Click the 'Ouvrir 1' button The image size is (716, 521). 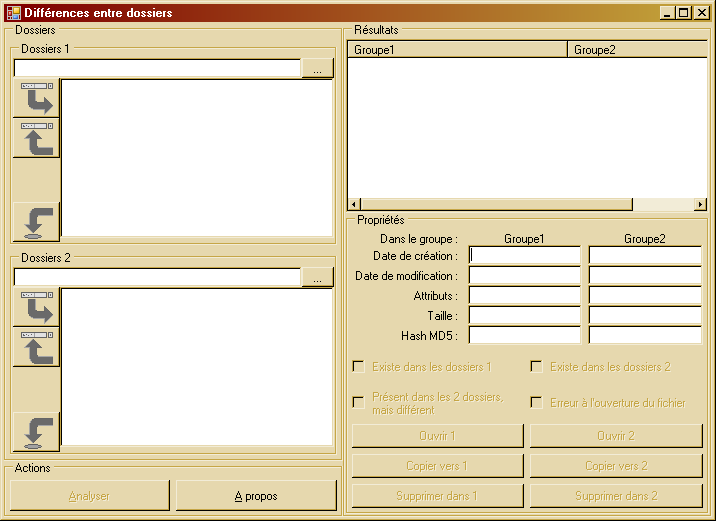click(x=437, y=436)
